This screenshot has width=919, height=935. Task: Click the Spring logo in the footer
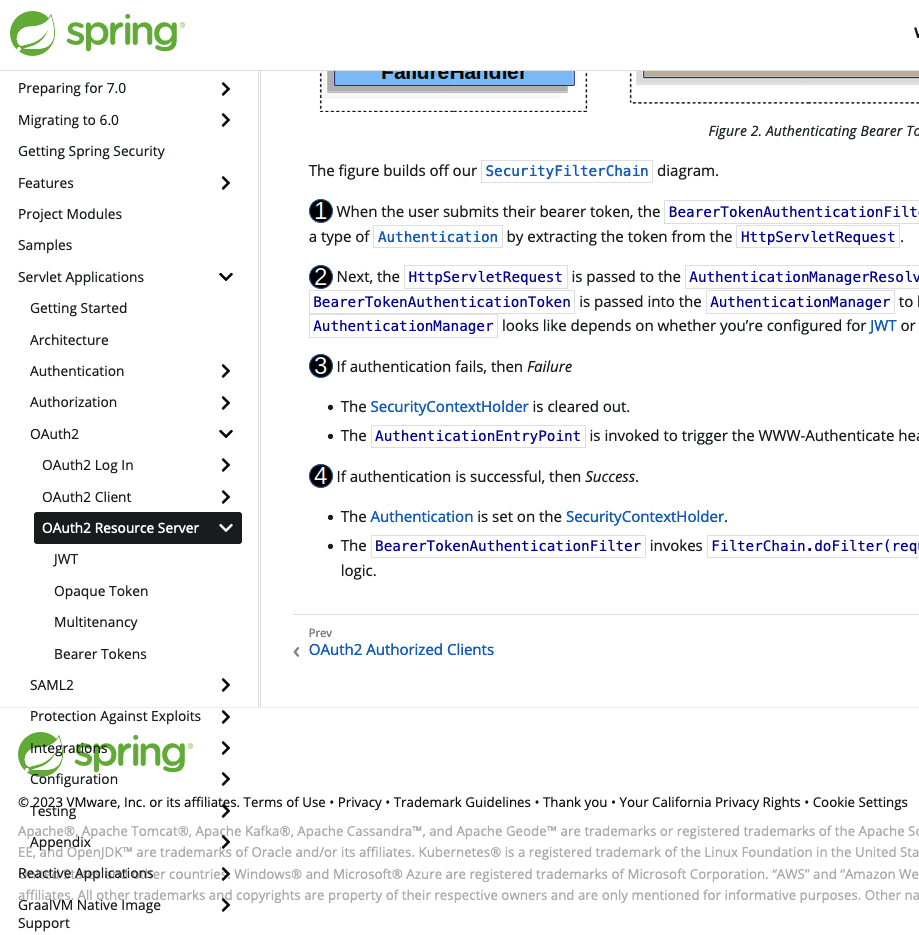tap(105, 753)
